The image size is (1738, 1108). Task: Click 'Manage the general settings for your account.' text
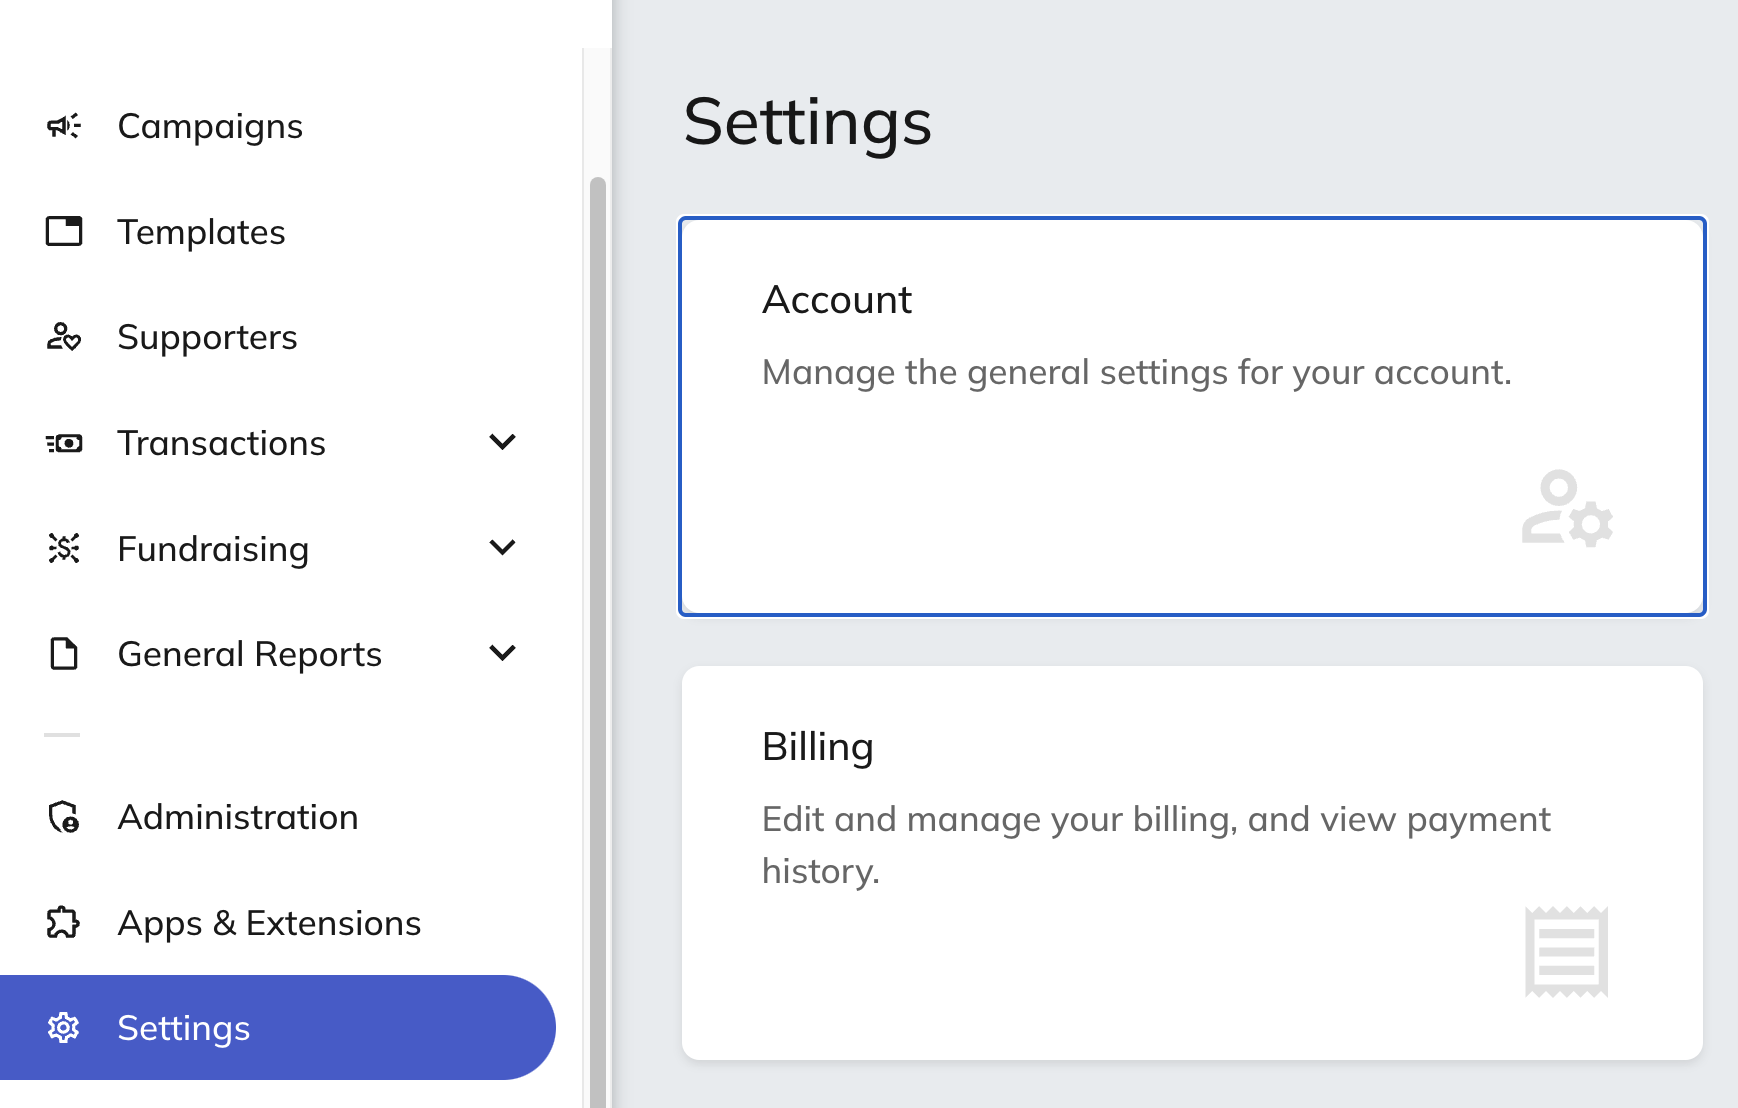pyautogui.click(x=1137, y=372)
